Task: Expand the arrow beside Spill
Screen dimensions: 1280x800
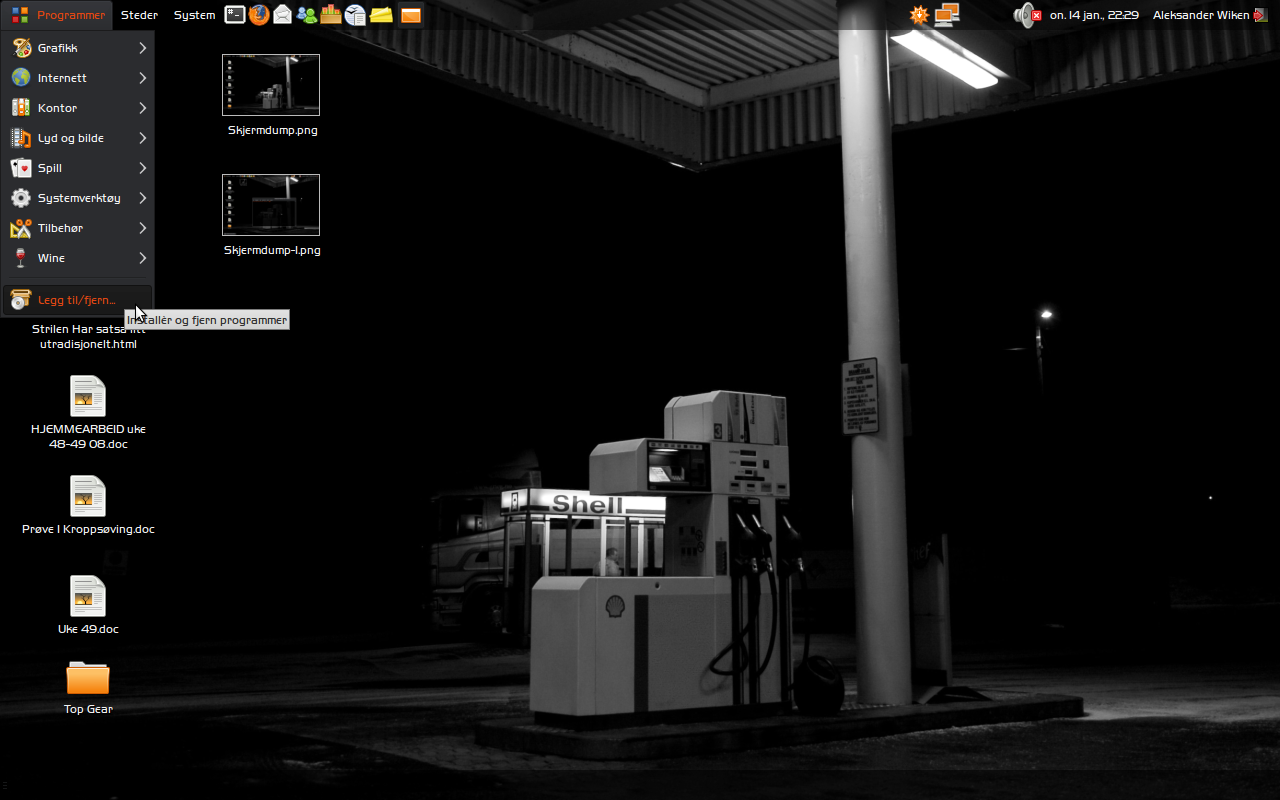Action: pyautogui.click(x=143, y=168)
